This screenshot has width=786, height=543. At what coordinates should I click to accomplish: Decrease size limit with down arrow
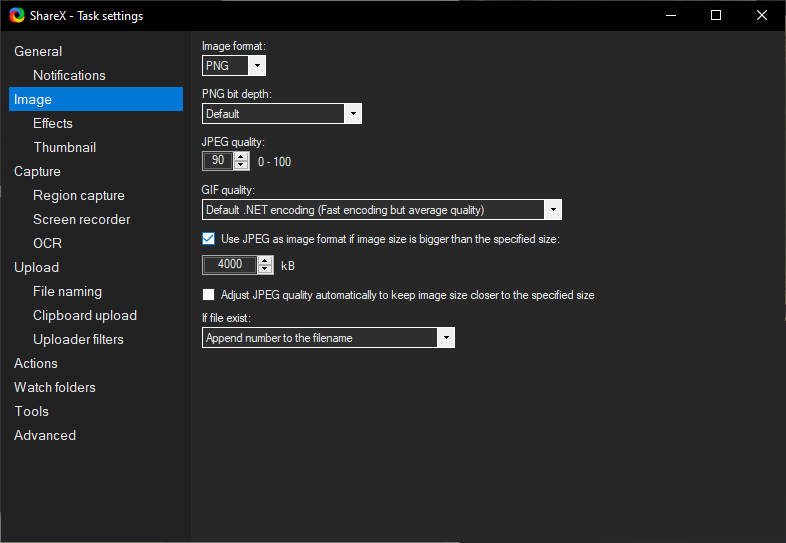(x=265, y=269)
